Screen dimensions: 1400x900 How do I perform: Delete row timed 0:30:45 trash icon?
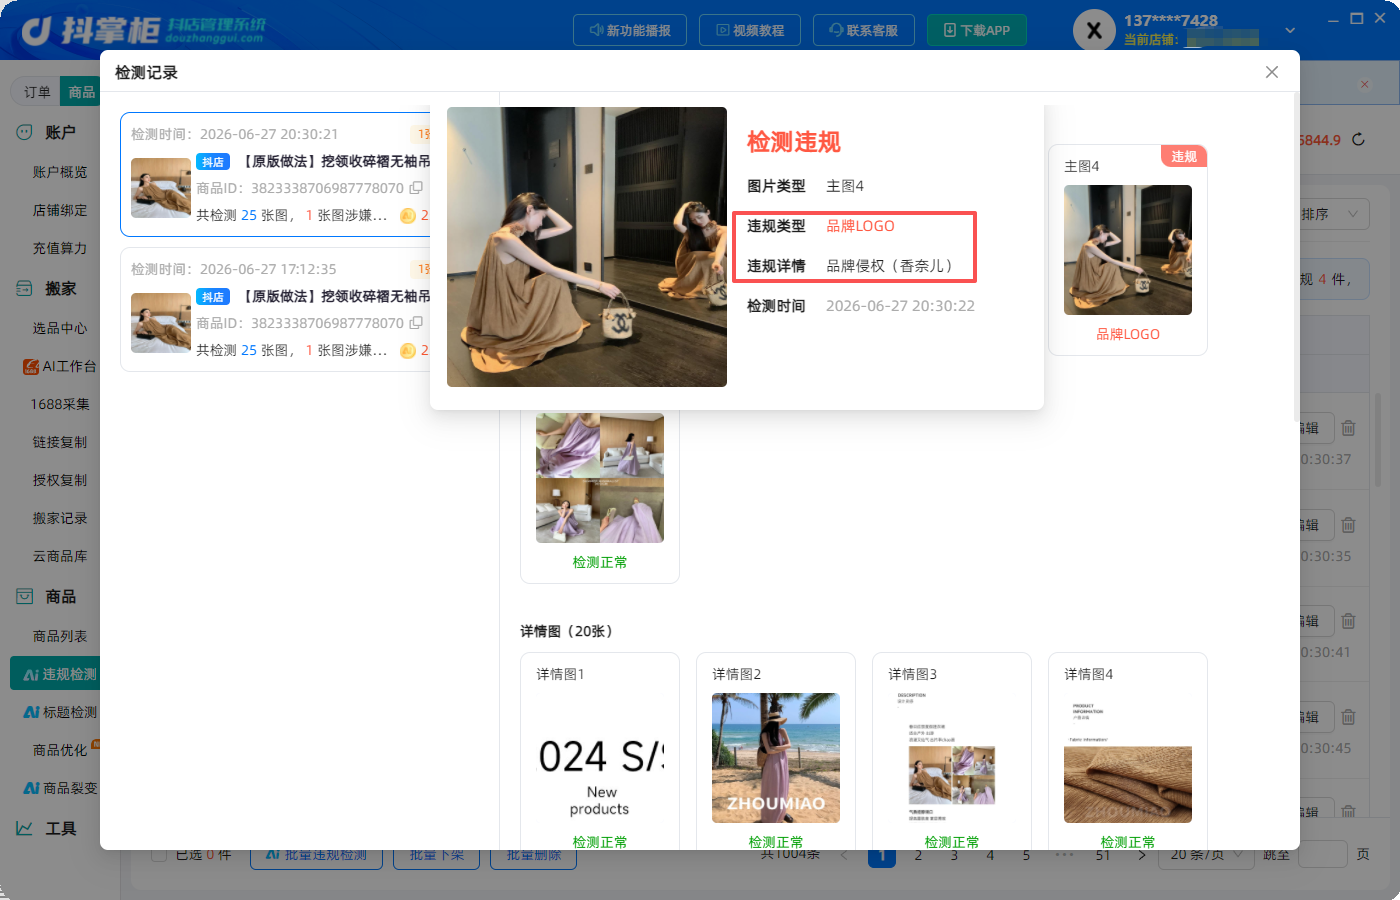(1348, 717)
